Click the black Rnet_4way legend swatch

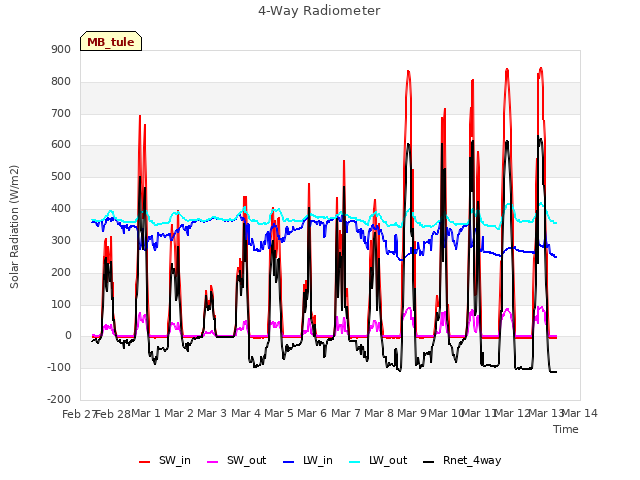point(429,462)
